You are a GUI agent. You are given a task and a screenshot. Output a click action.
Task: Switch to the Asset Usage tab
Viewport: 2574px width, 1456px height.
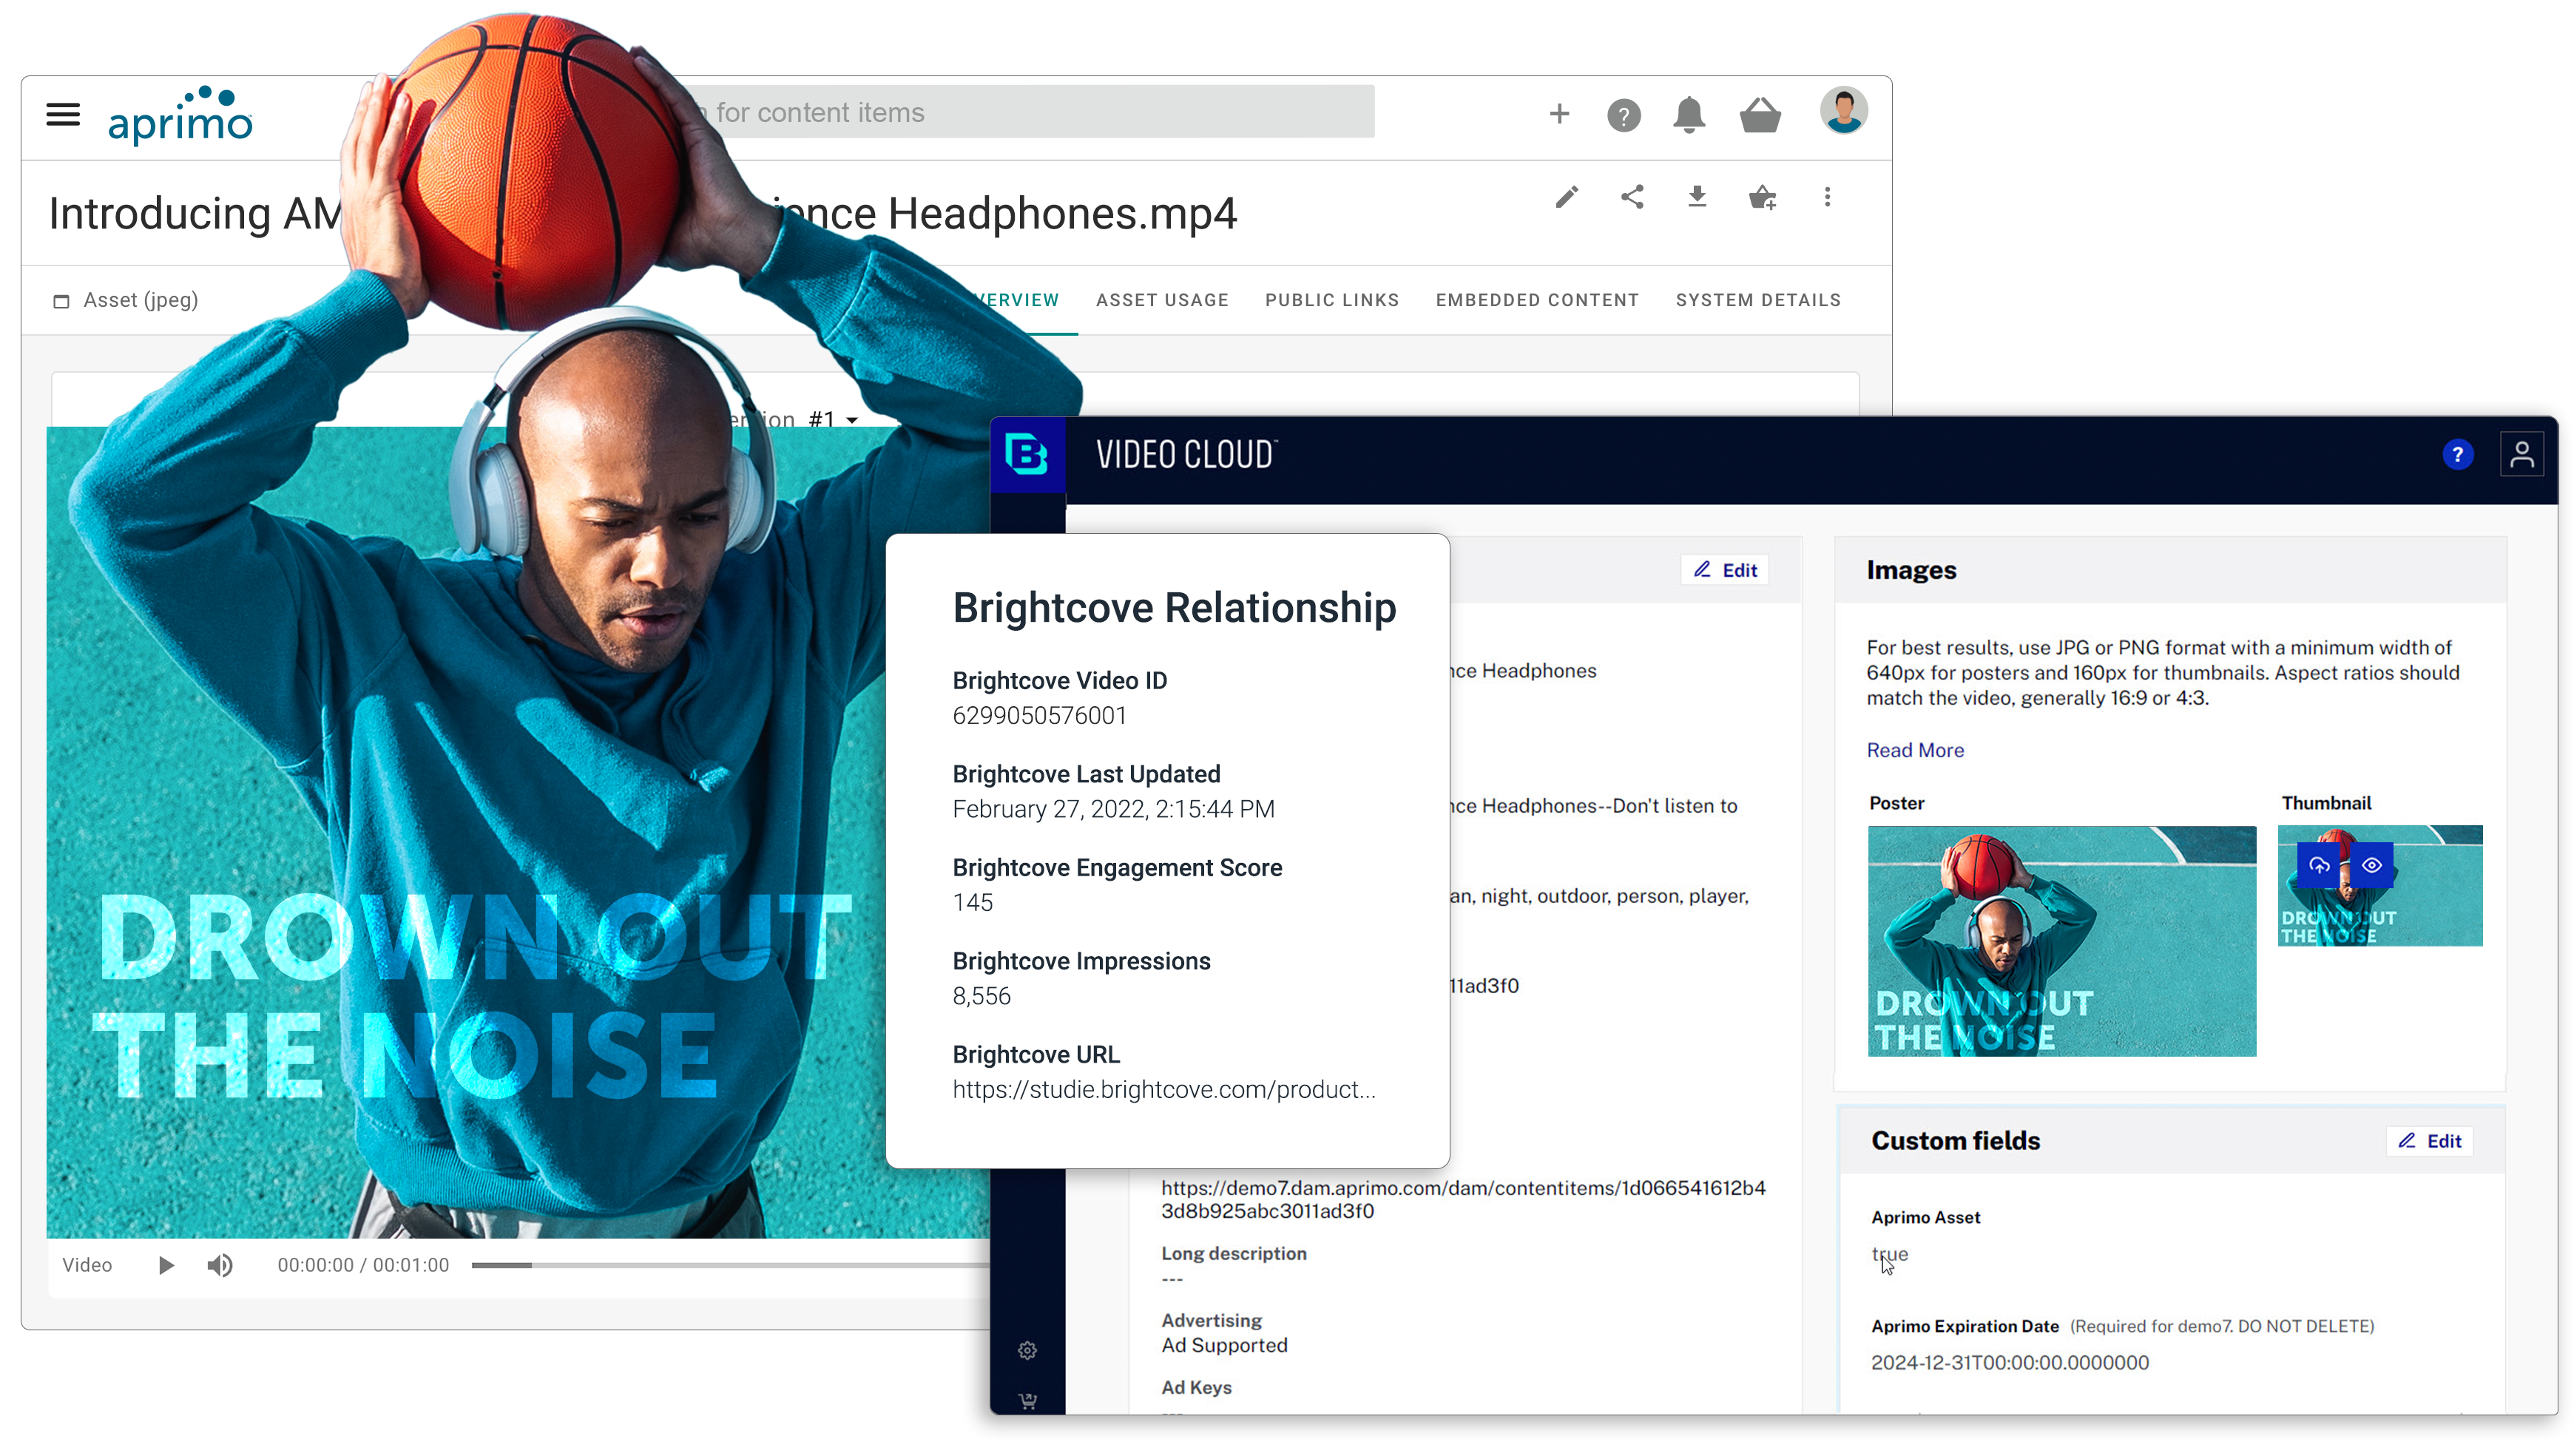click(x=1162, y=300)
